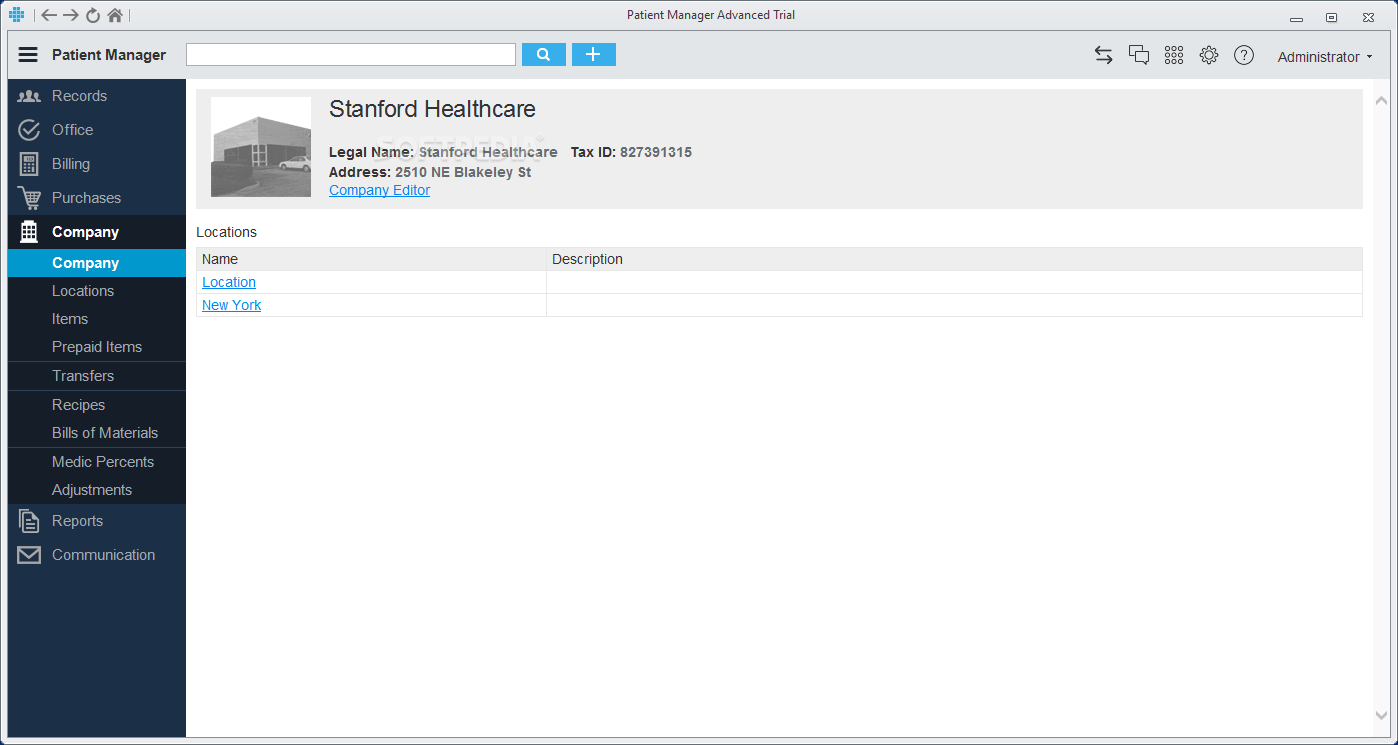
Task: Click the Description column header
Action: click(954, 259)
